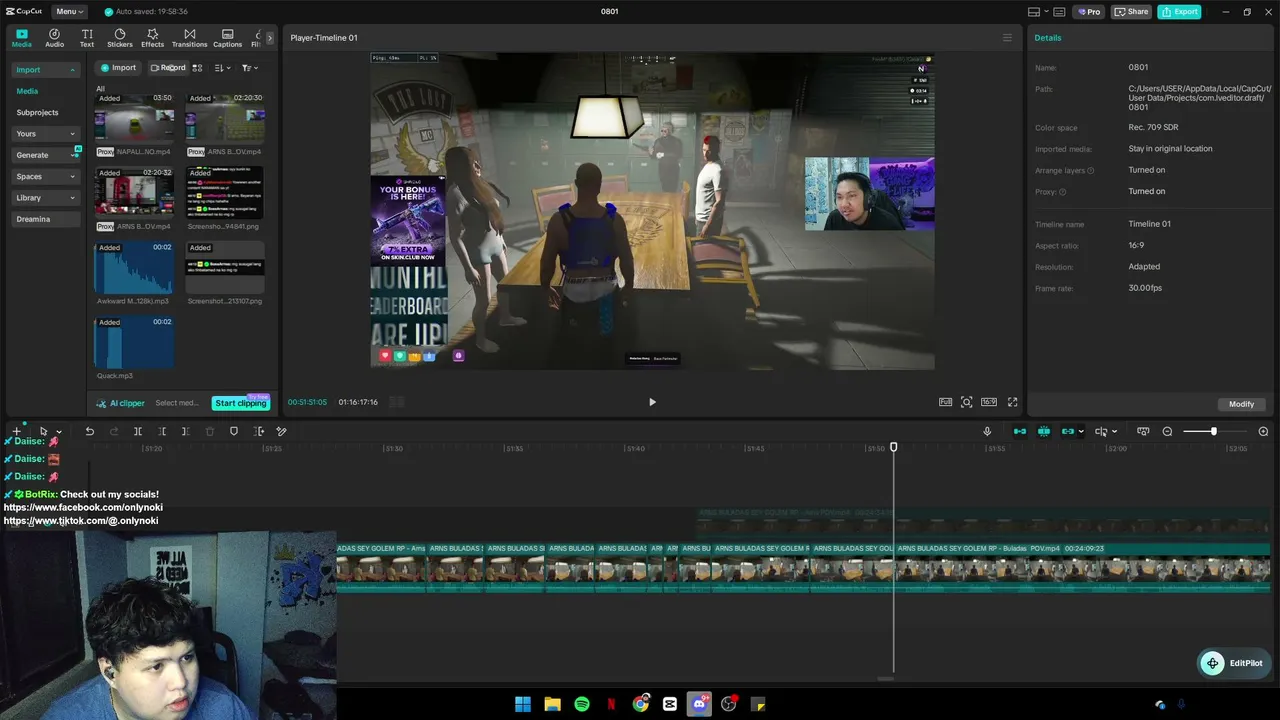The image size is (1280, 720).
Task: Set the preview quality to Full
Action: 945,402
